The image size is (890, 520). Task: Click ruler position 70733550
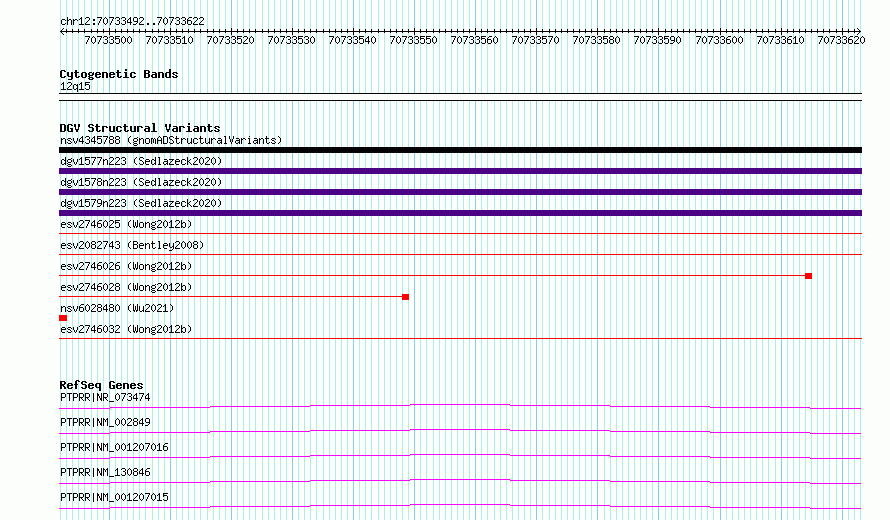(413, 40)
